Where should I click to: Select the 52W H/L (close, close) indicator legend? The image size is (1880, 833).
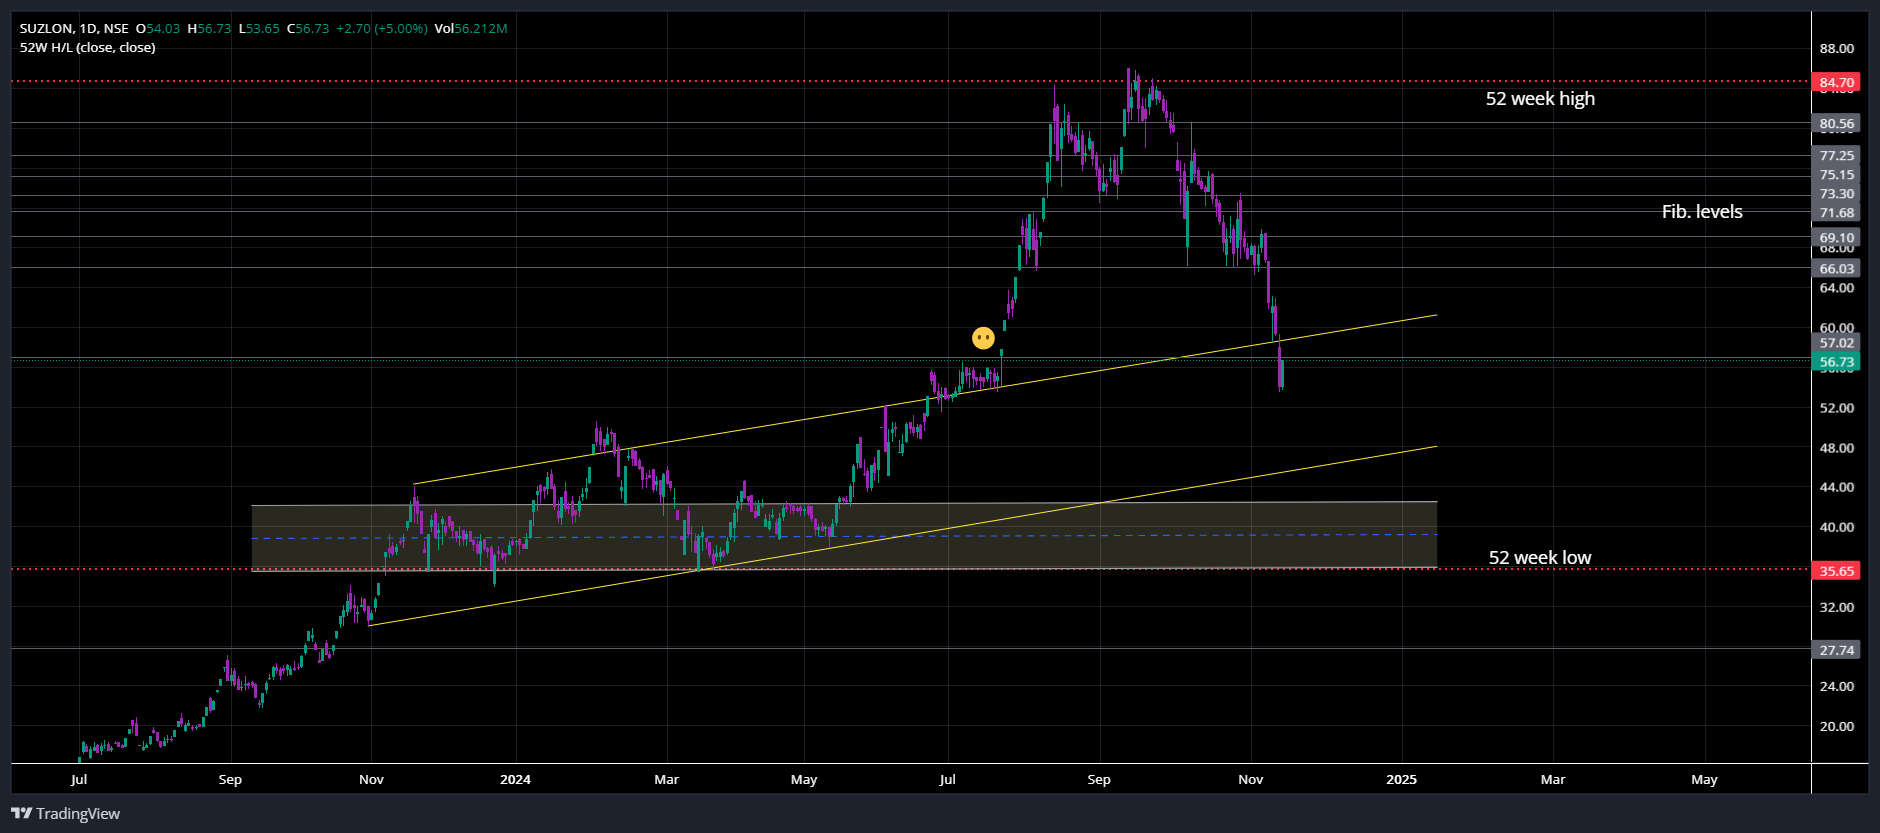click(88, 48)
